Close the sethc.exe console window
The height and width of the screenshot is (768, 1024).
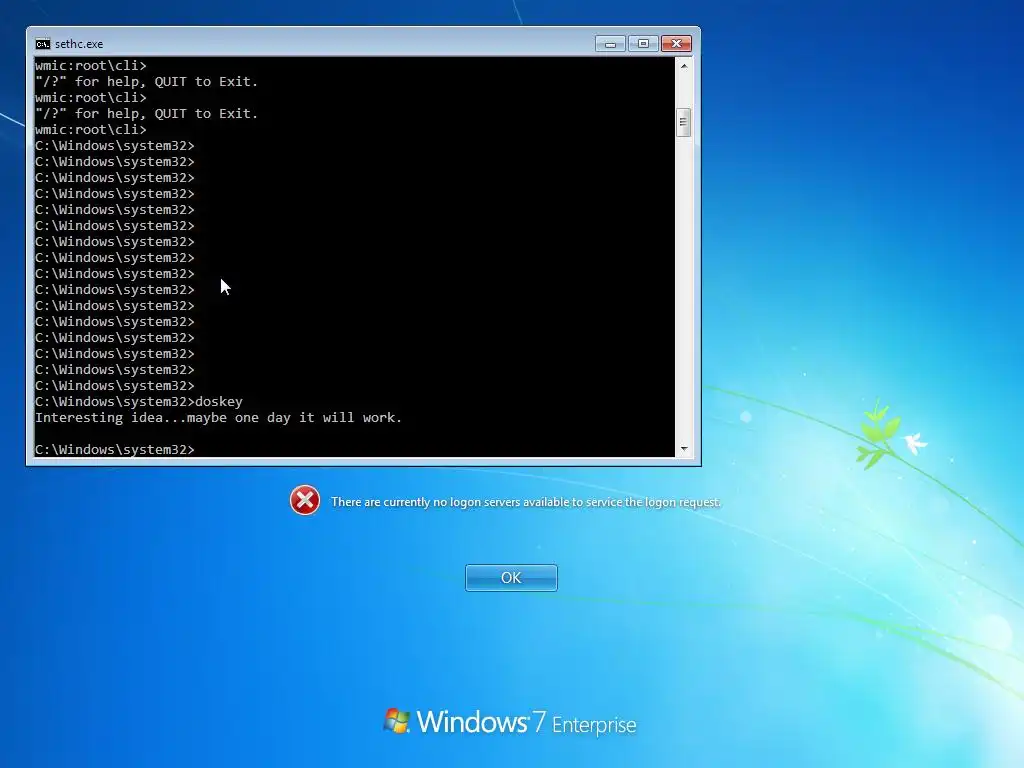[677, 44]
